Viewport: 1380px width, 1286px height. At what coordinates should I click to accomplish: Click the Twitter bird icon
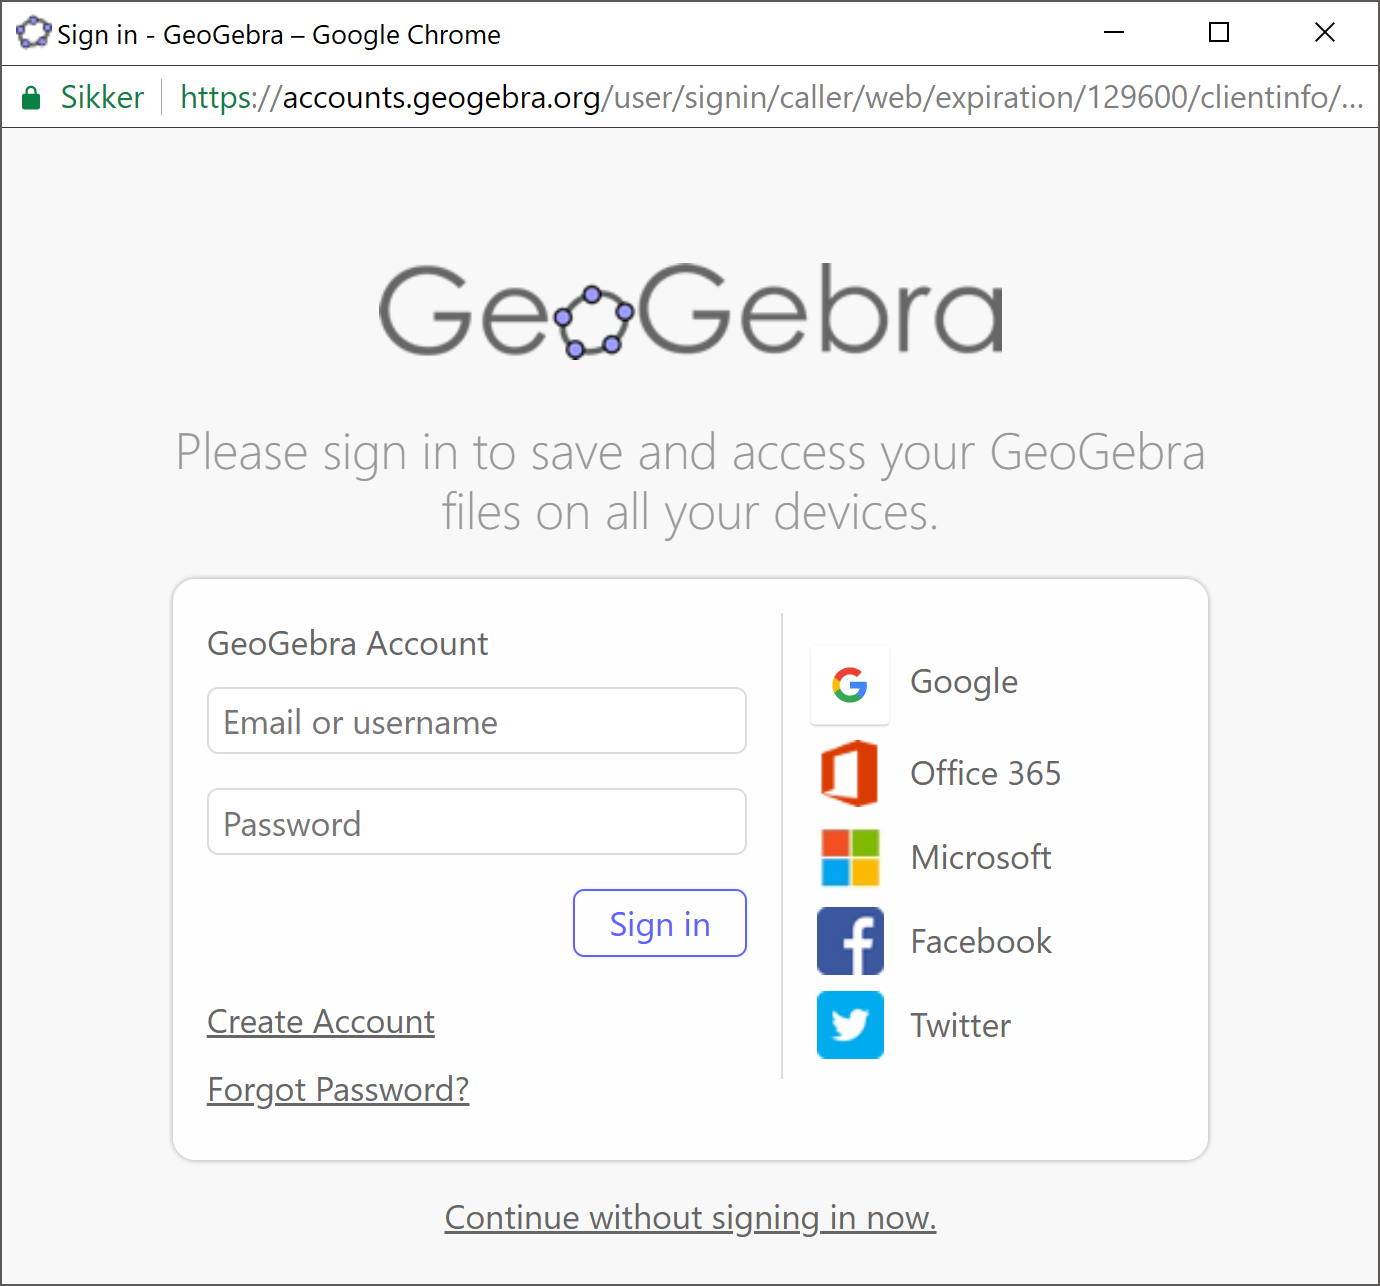pyautogui.click(x=849, y=1025)
